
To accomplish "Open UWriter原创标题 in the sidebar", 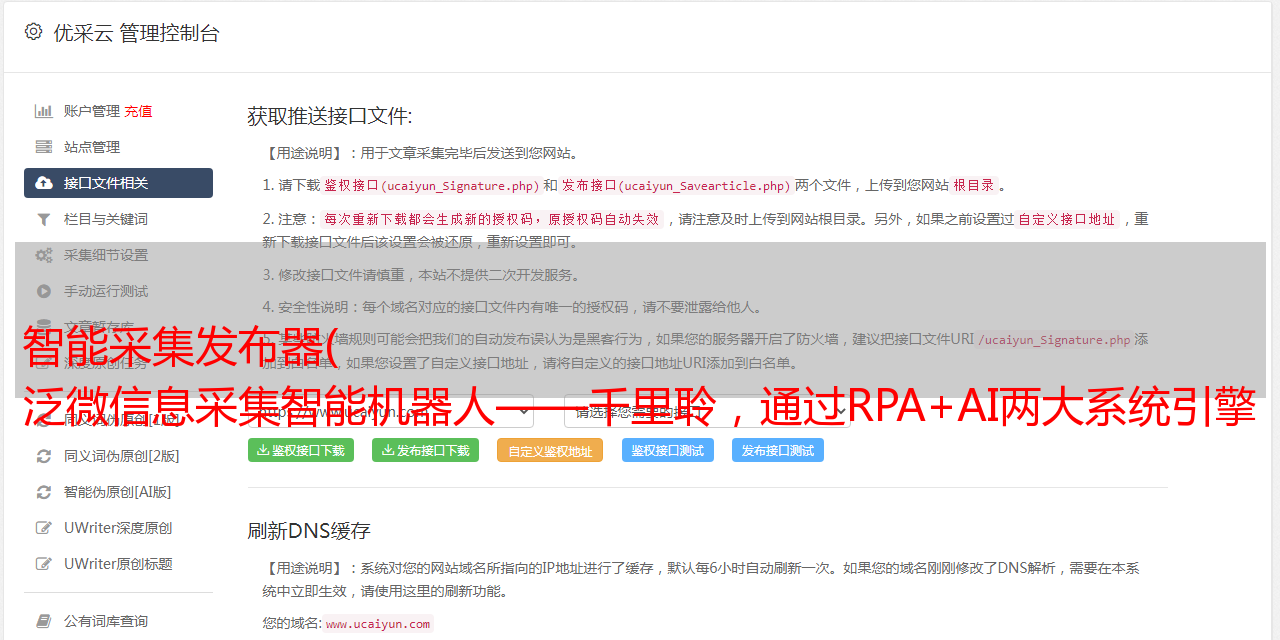I will (118, 564).
